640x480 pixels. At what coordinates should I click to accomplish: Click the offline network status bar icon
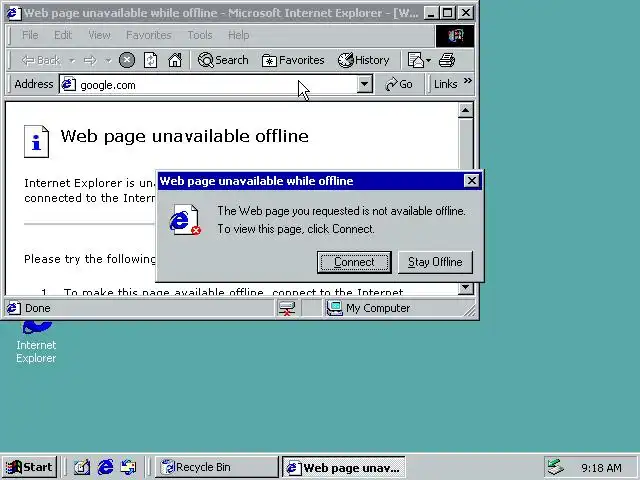click(x=287, y=308)
